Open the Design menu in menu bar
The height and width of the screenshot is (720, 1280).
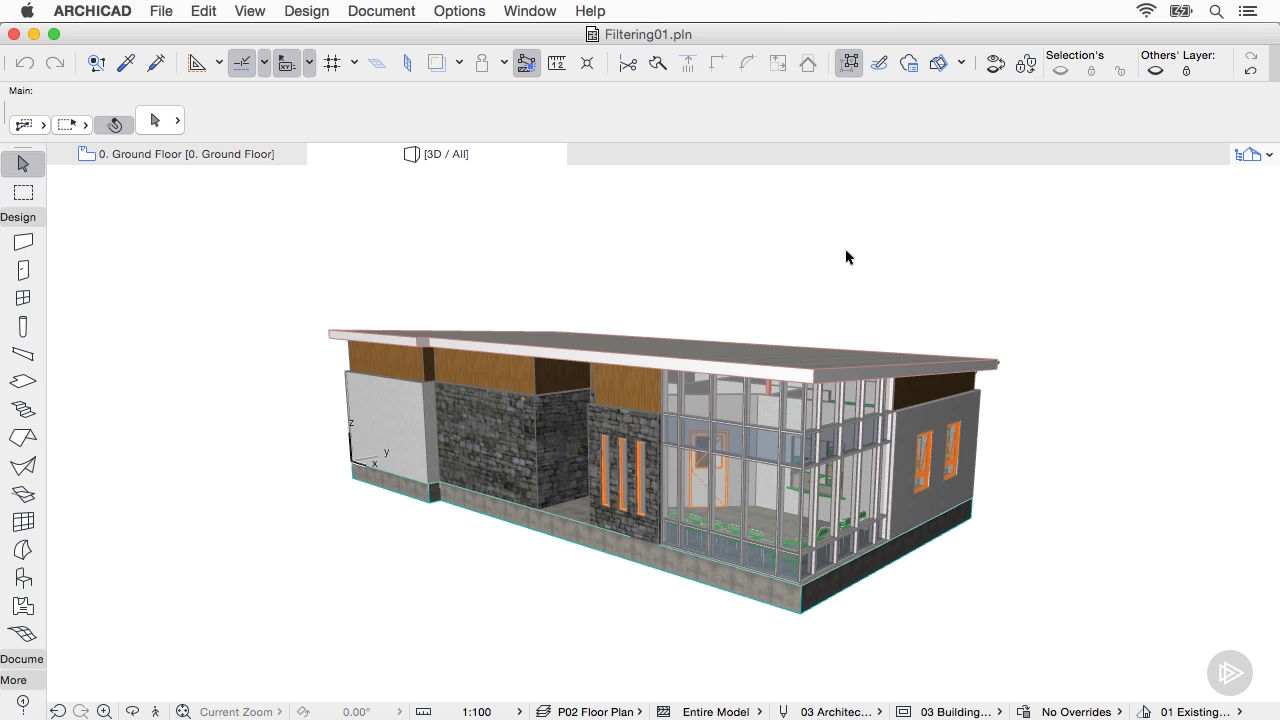306,11
